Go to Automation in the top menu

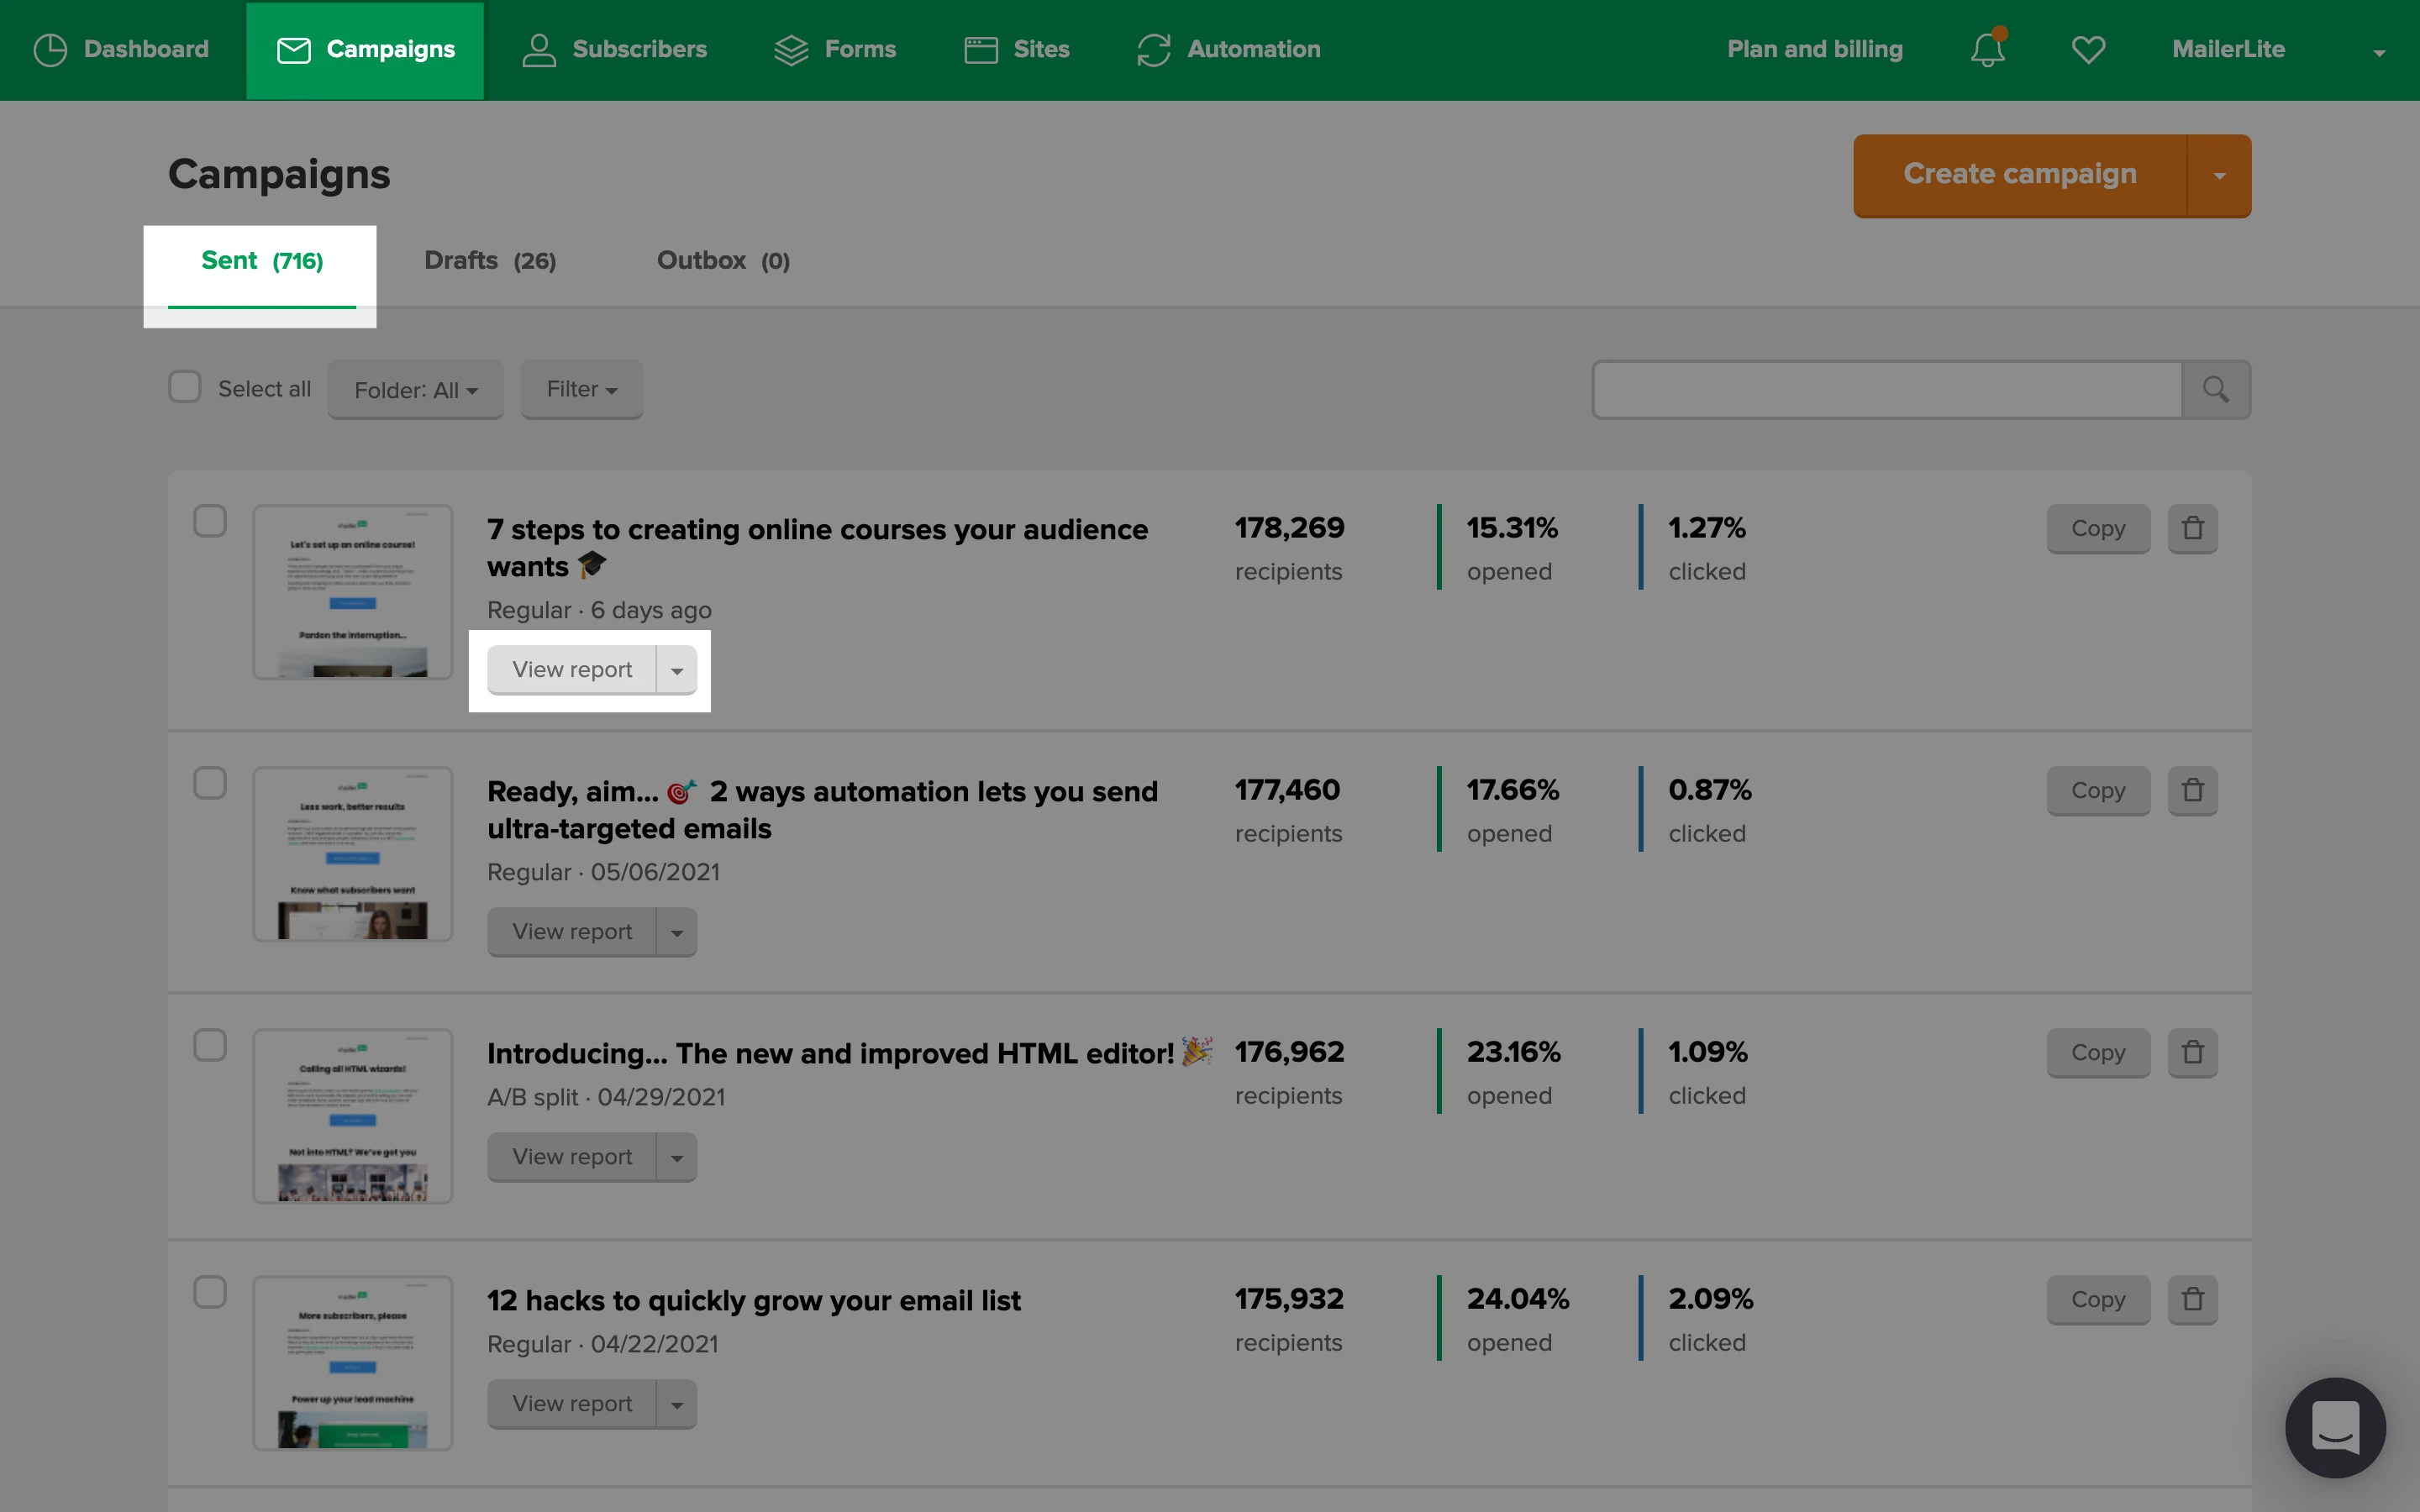point(1229,49)
